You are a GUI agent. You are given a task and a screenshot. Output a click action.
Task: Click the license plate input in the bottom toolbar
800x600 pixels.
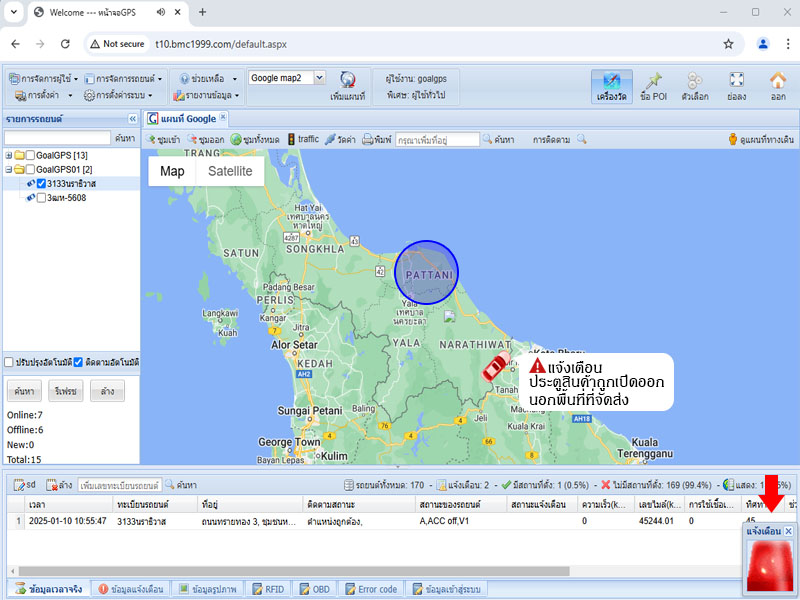[x=120, y=485]
